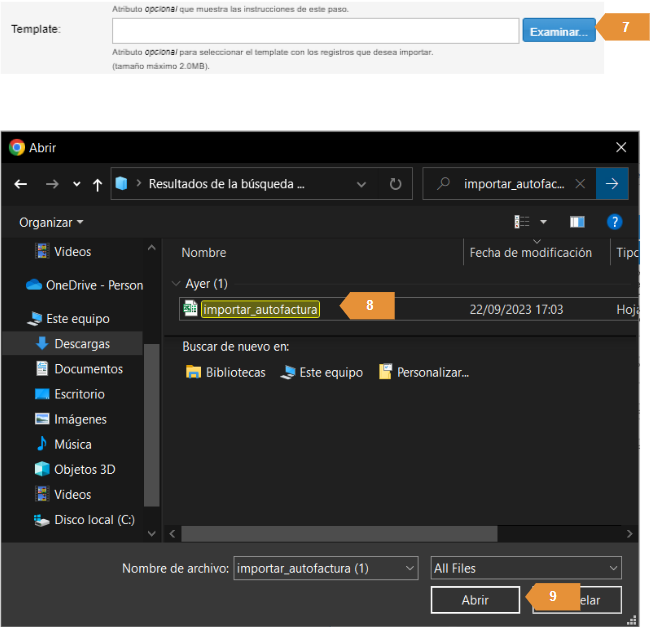Select the importar_autofactura spreadsheet file
The height and width of the screenshot is (627, 653).
tap(260, 310)
